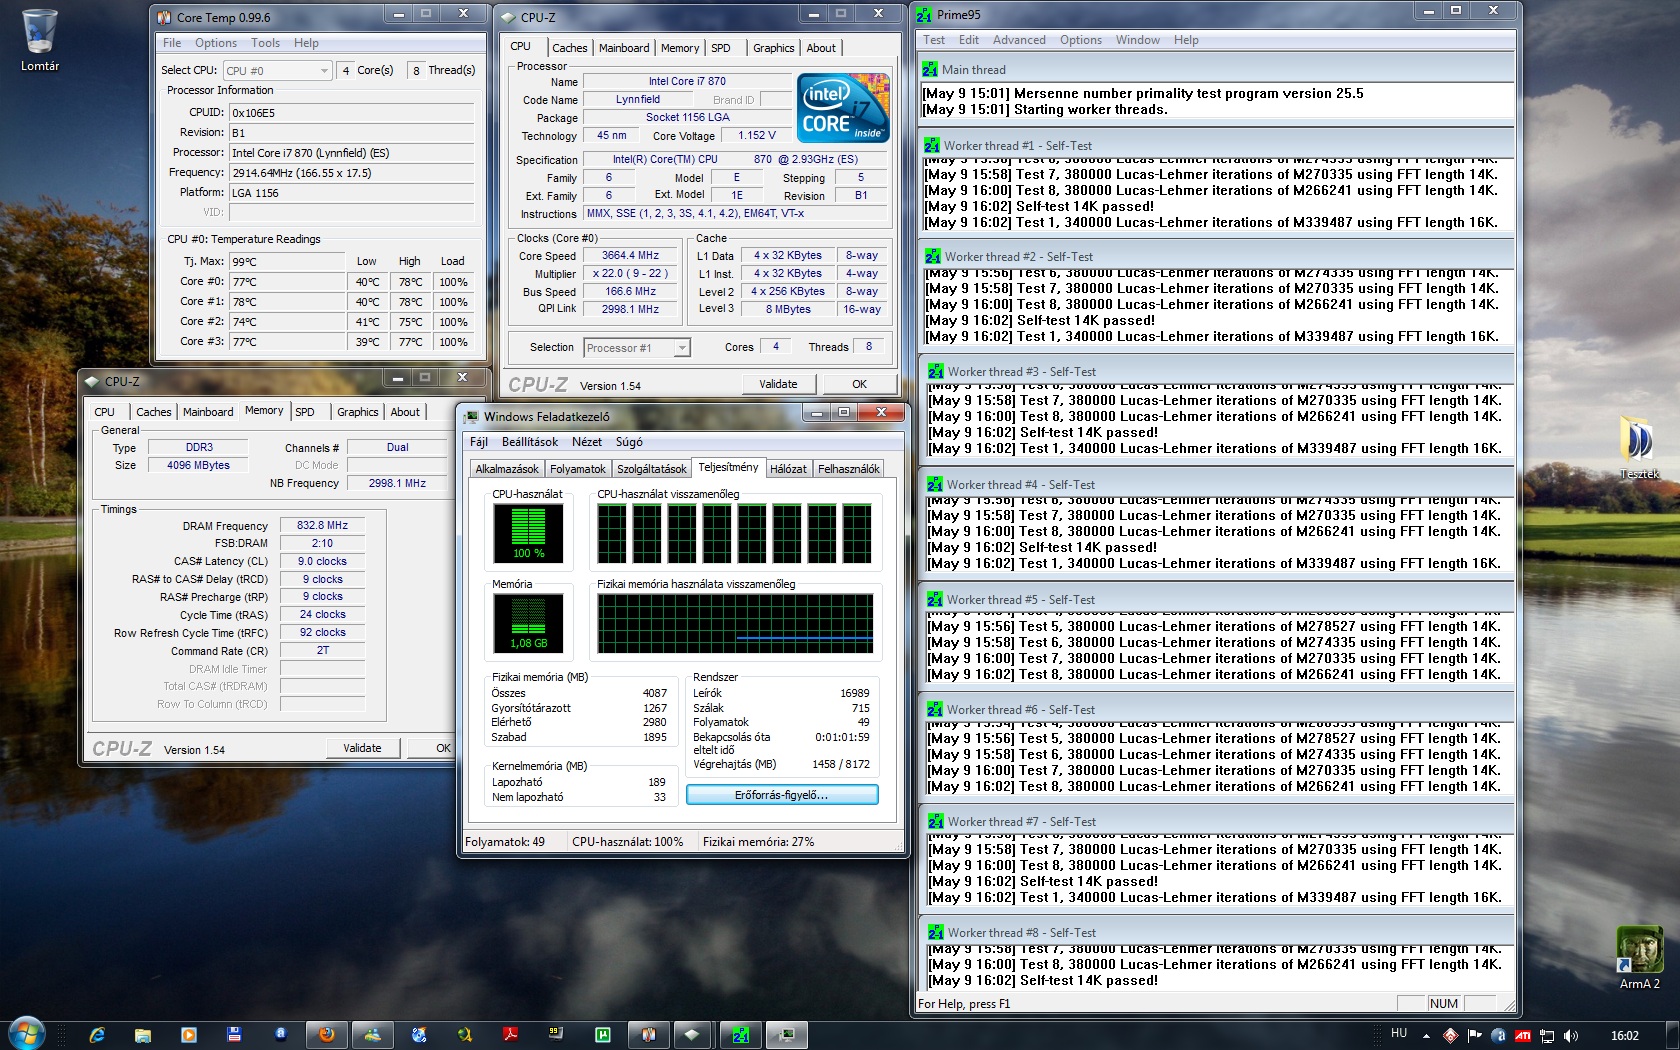Screen dimensions: 1680x1050
Task: Switch to Folyamatok tab in Task Manager
Action: pyautogui.click(x=578, y=469)
